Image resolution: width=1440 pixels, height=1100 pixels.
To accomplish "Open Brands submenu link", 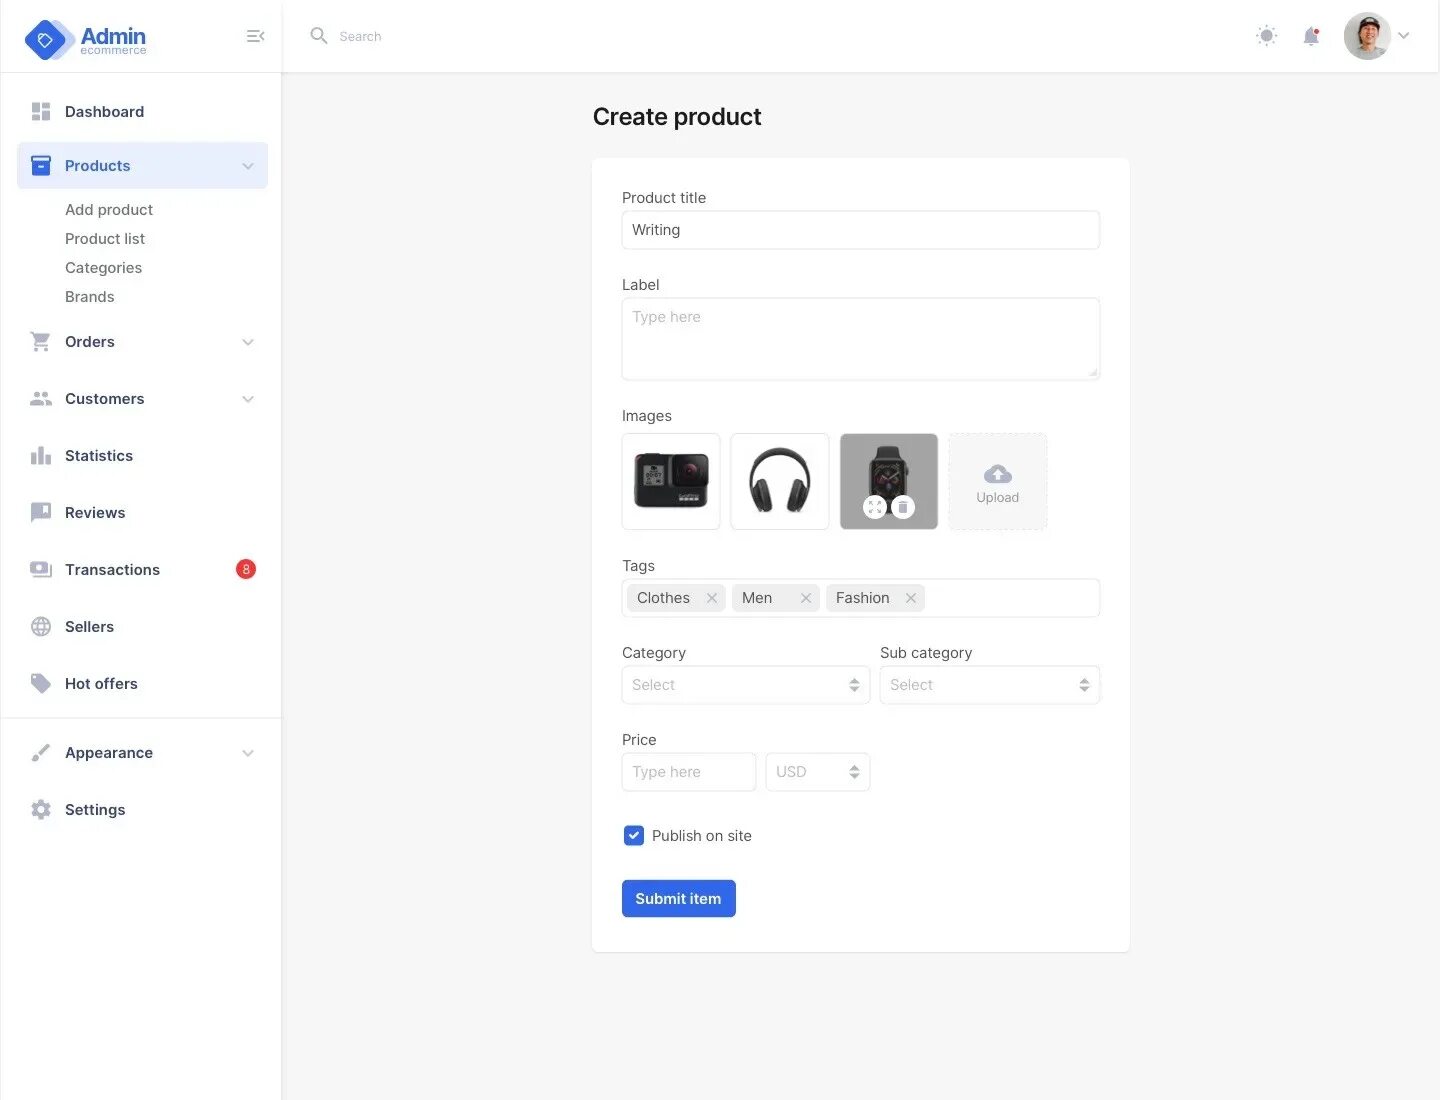I will [89, 296].
